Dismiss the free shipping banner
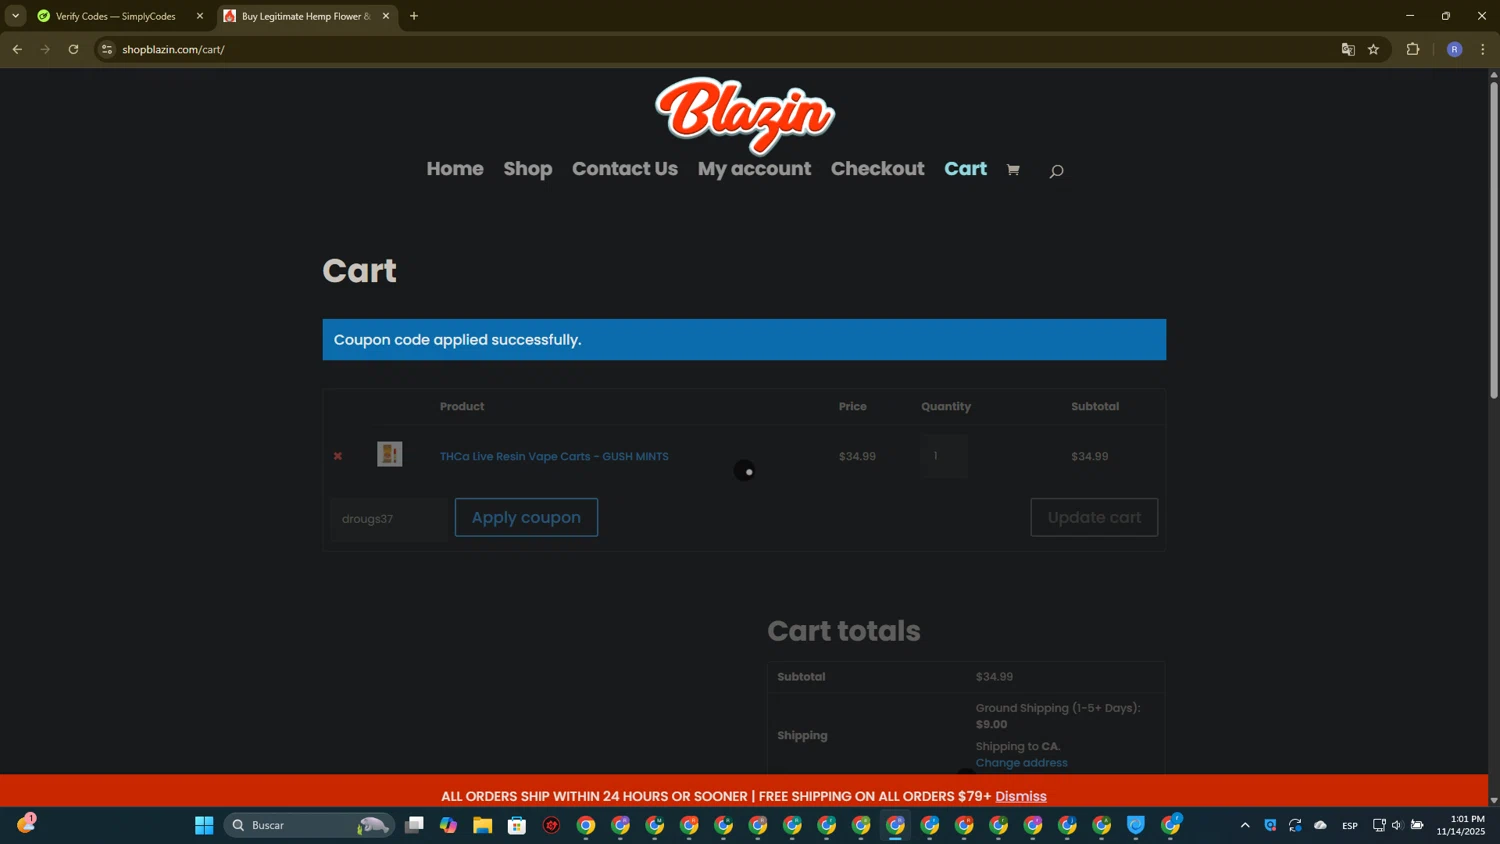 [x=1021, y=796]
